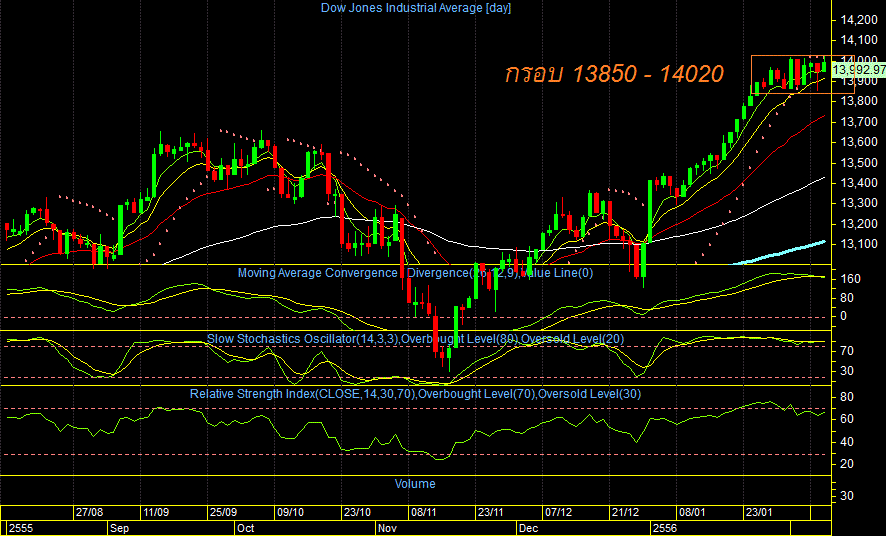Select the 13,800 price axis label
886x536 pixels.
(x=859, y=101)
